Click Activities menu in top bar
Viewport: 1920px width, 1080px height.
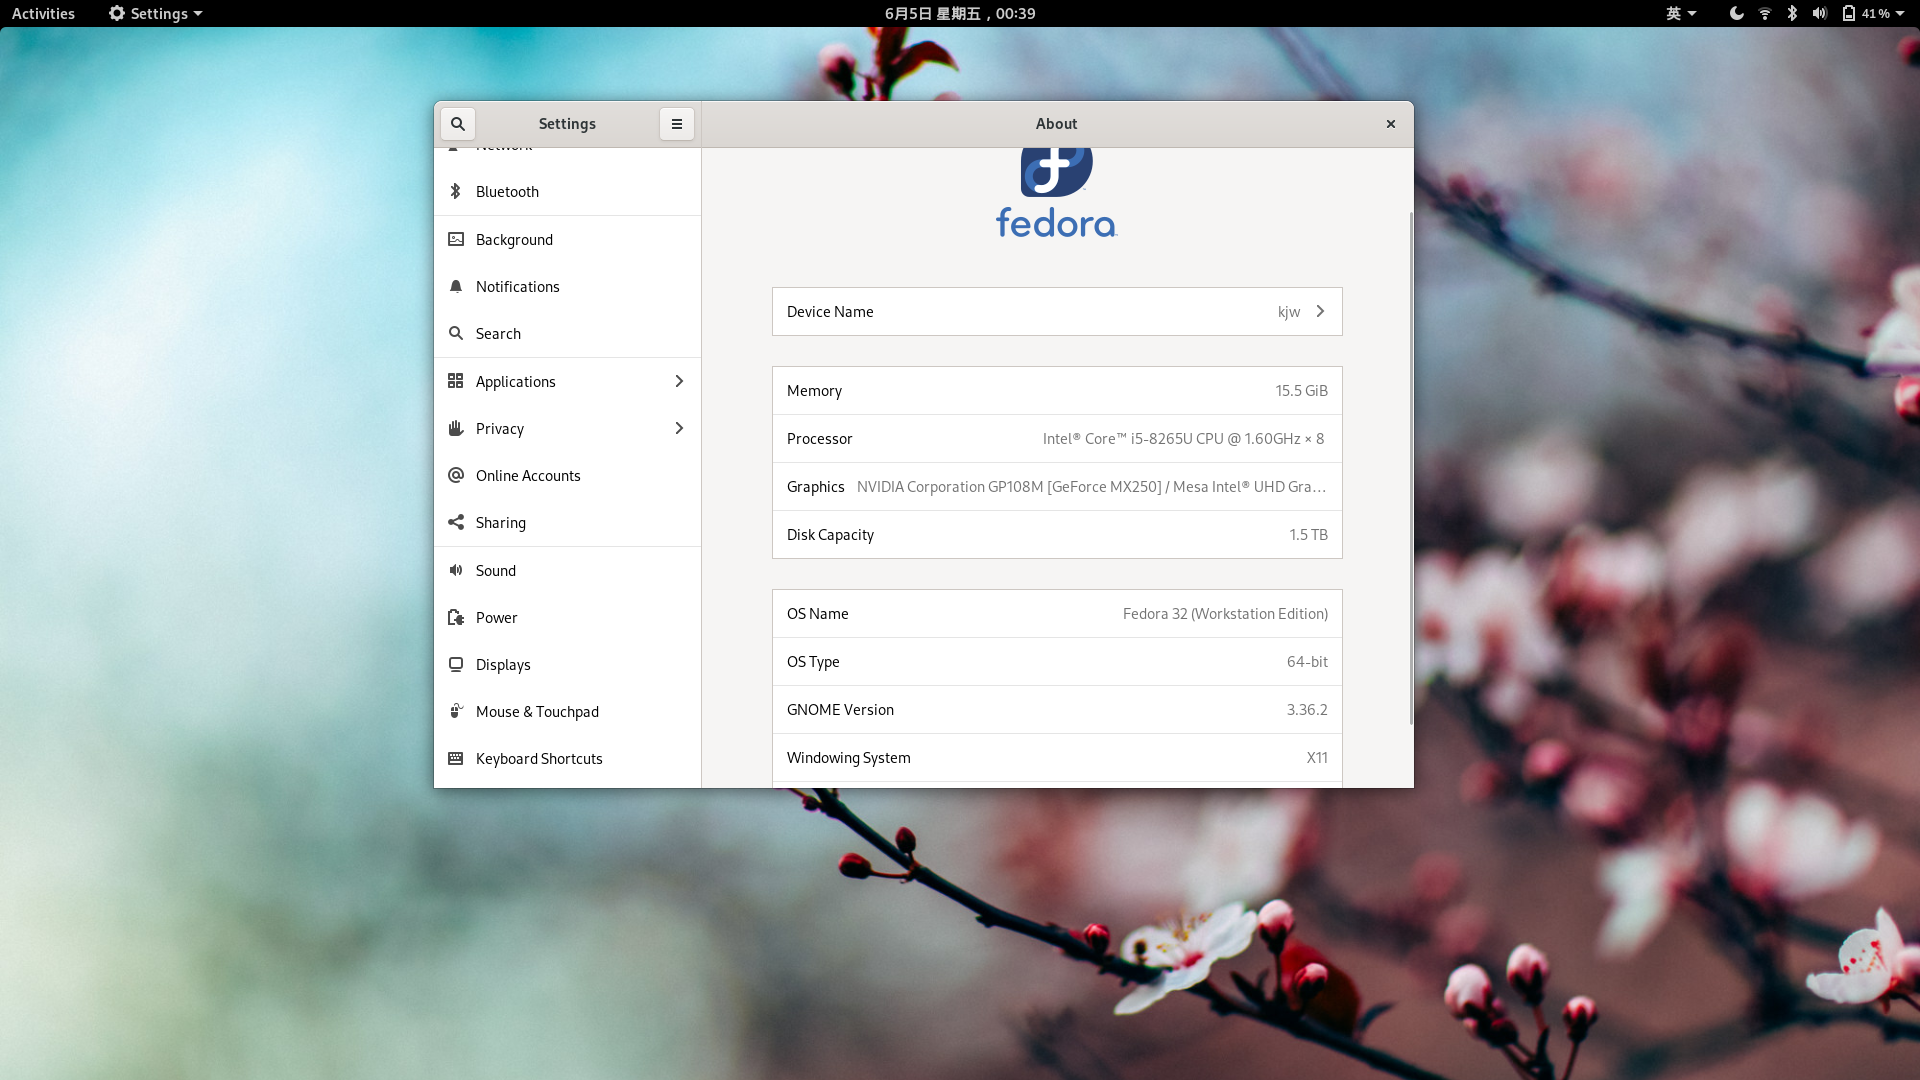point(44,13)
